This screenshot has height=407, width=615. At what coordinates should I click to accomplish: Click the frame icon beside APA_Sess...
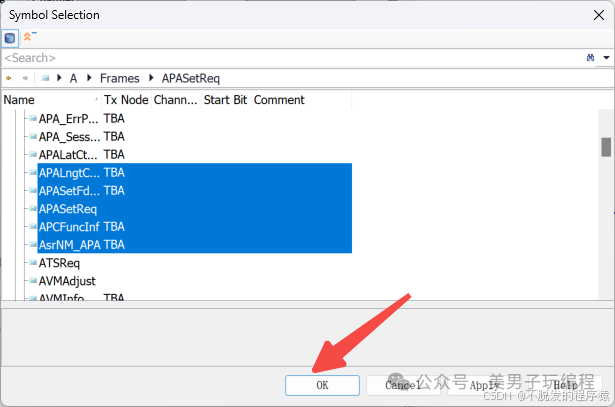tap(33, 136)
